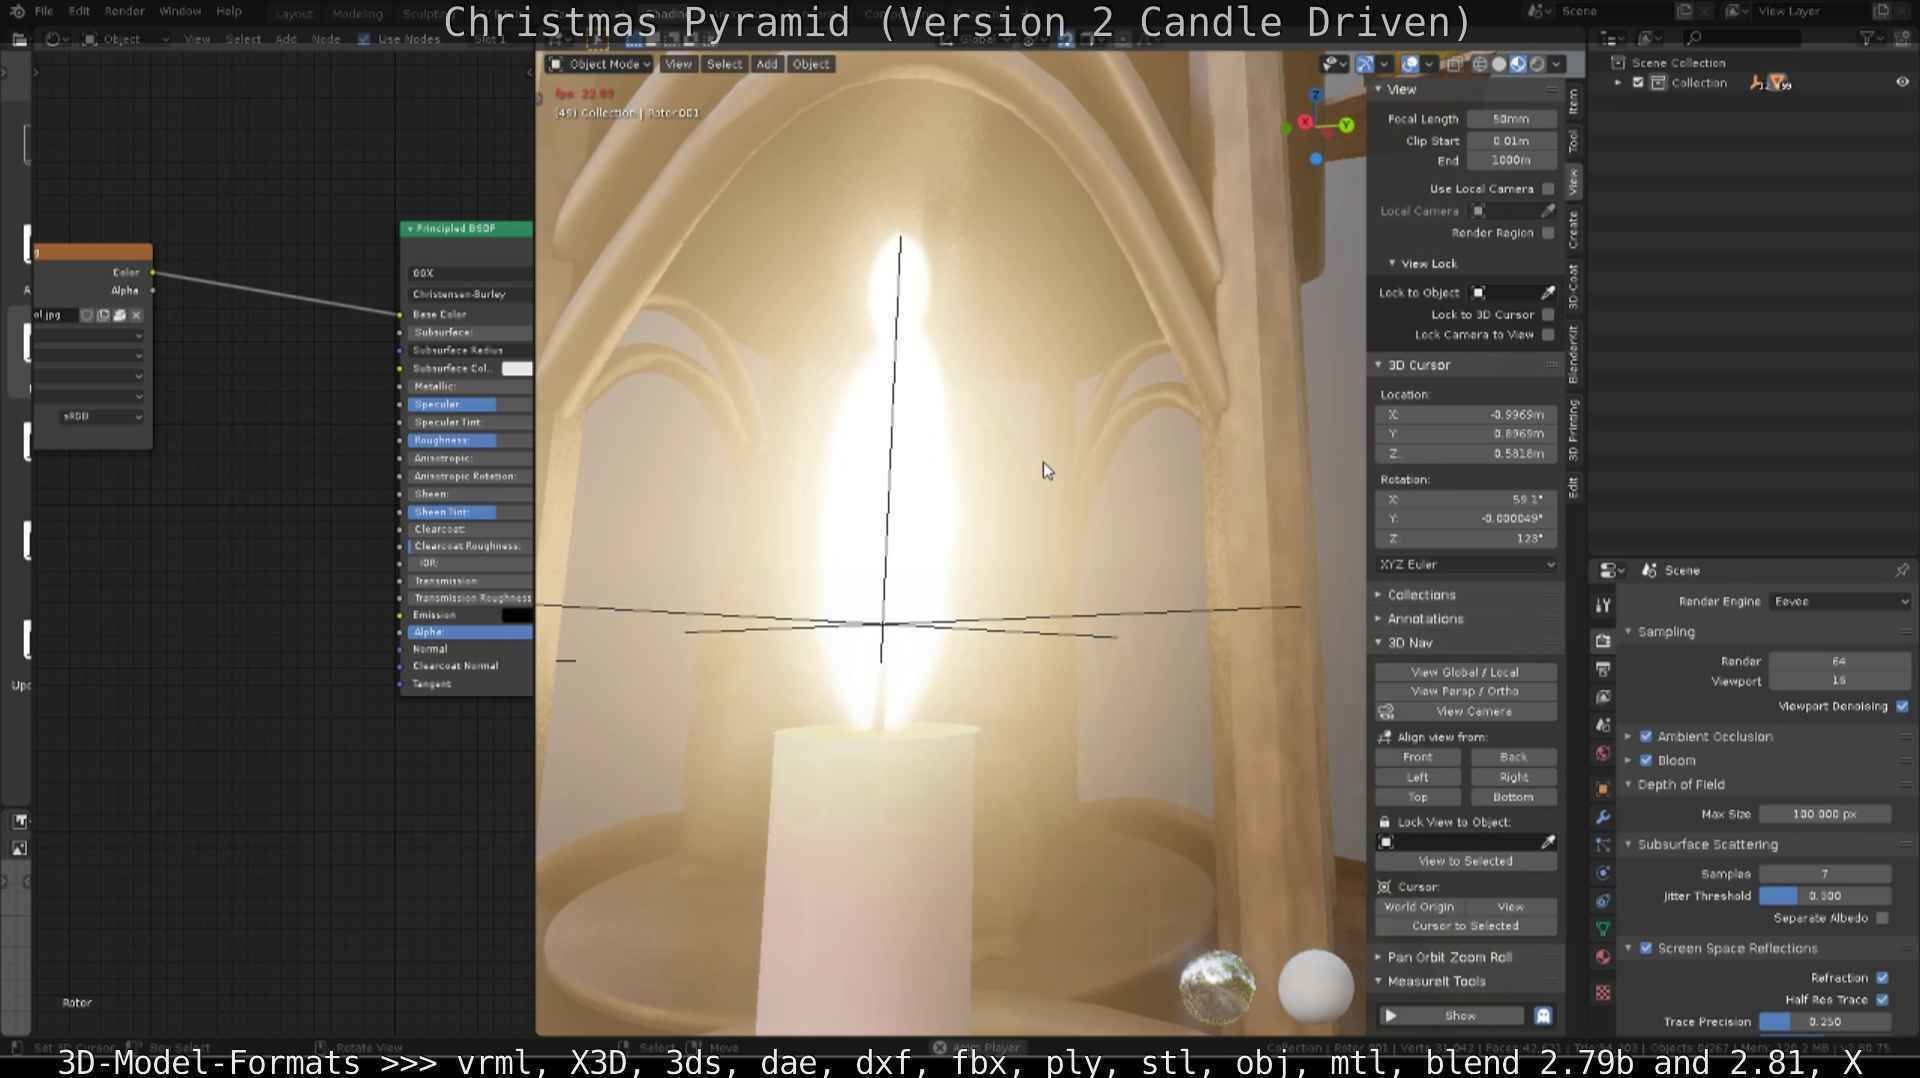Align view from Top
1920x1078 pixels.
[x=1417, y=798]
